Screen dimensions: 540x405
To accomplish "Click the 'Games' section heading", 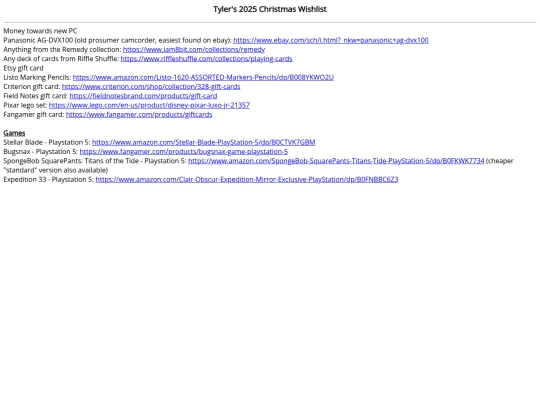I will 14,133.
